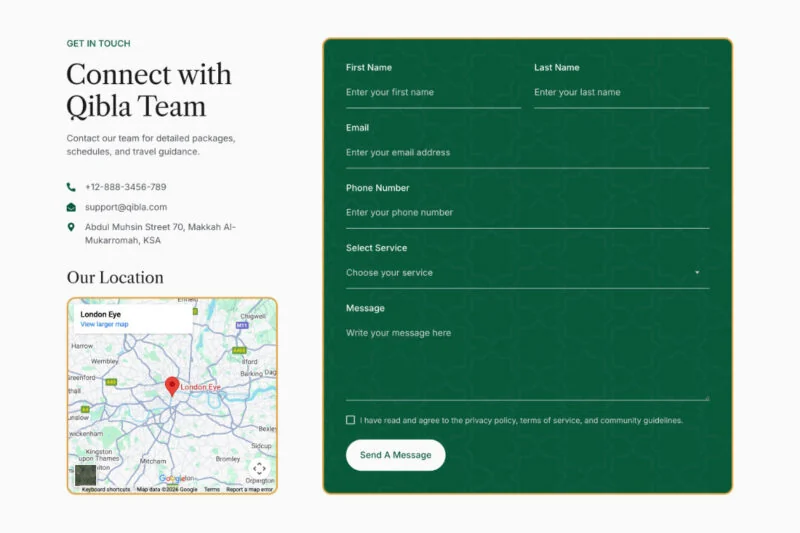Click the red London Eye map marker
The width and height of the screenshot is (800, 533).
click(x=172, y=386)
